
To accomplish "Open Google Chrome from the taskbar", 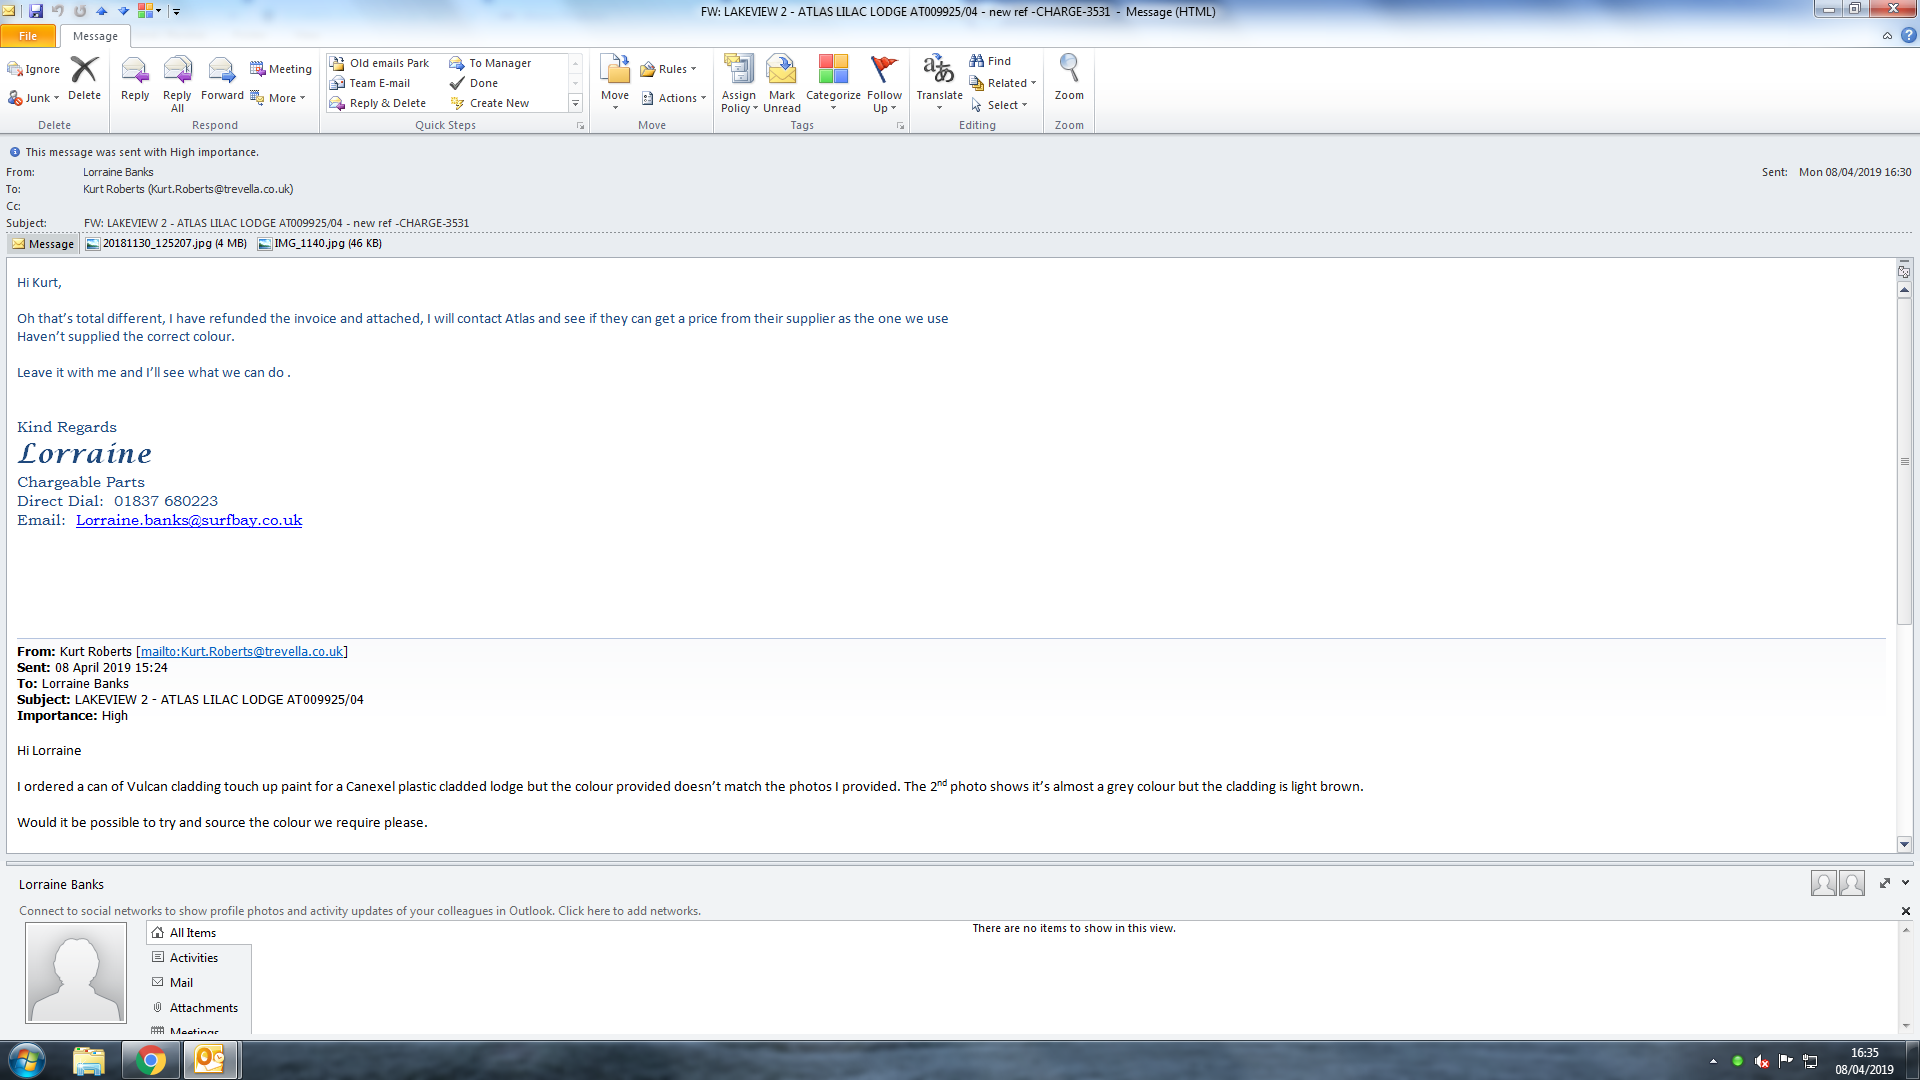I will click(151, 1060).
